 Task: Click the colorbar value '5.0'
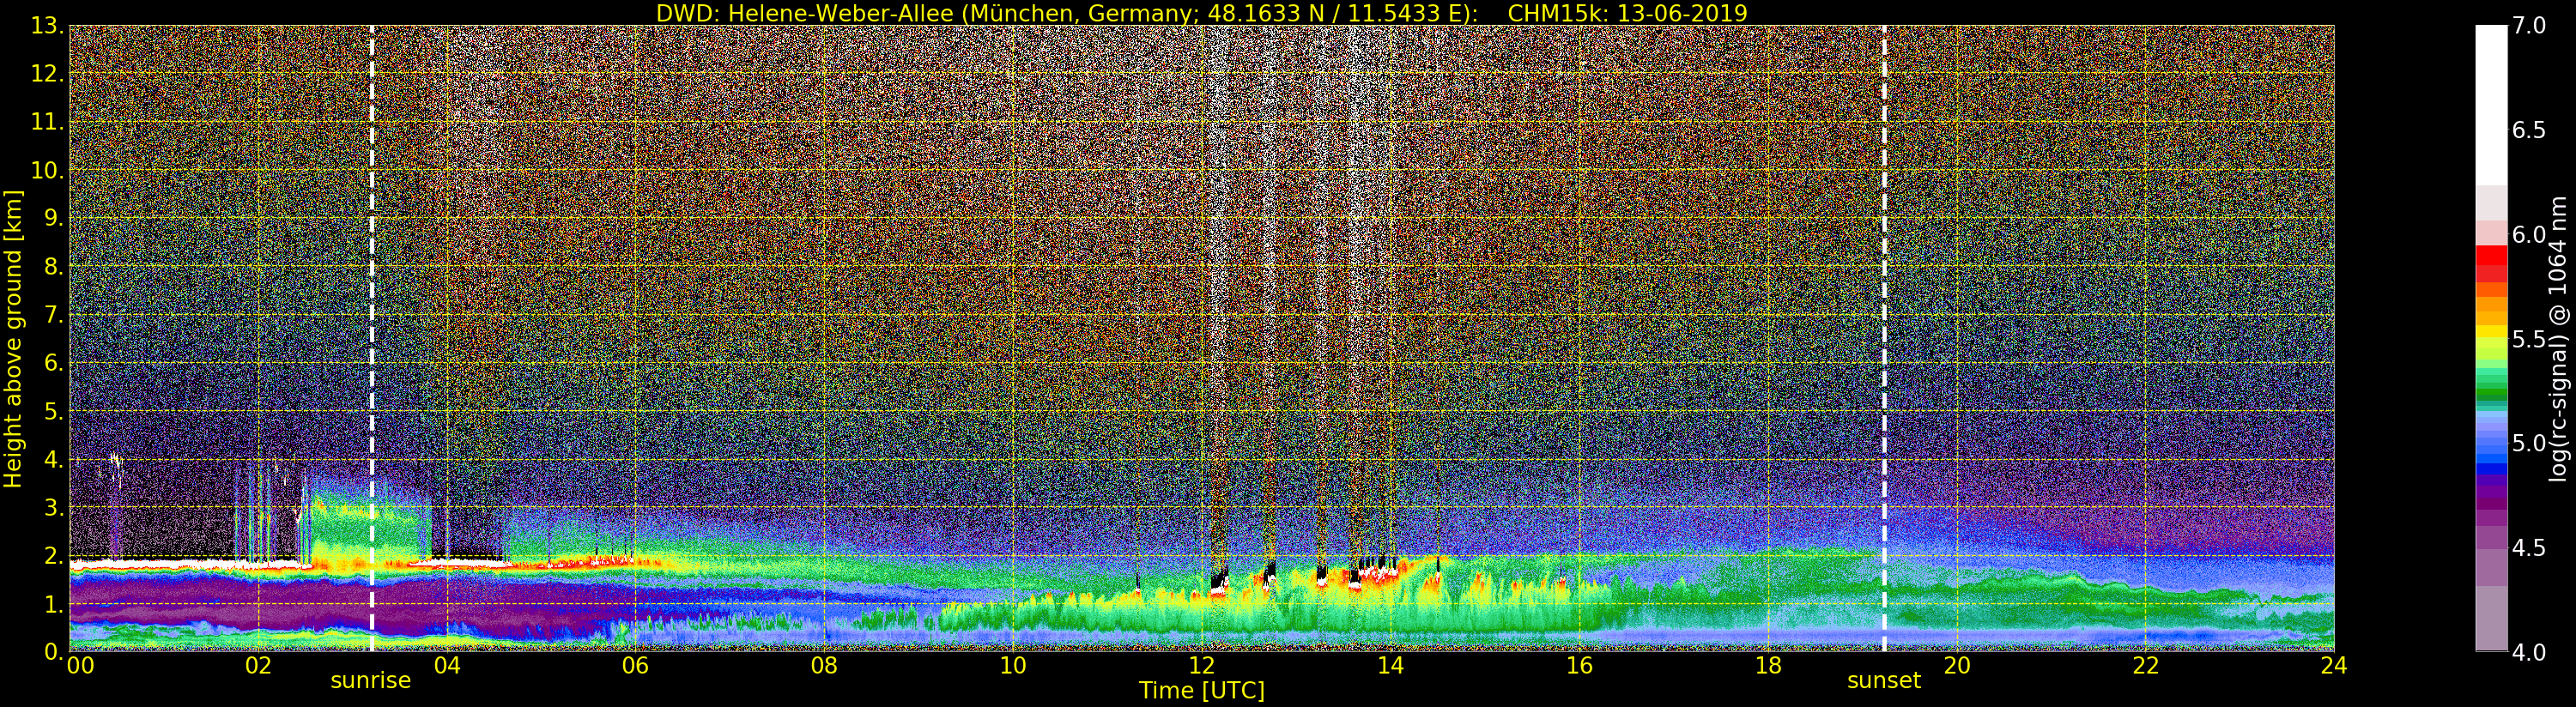tap(2529, 443)
